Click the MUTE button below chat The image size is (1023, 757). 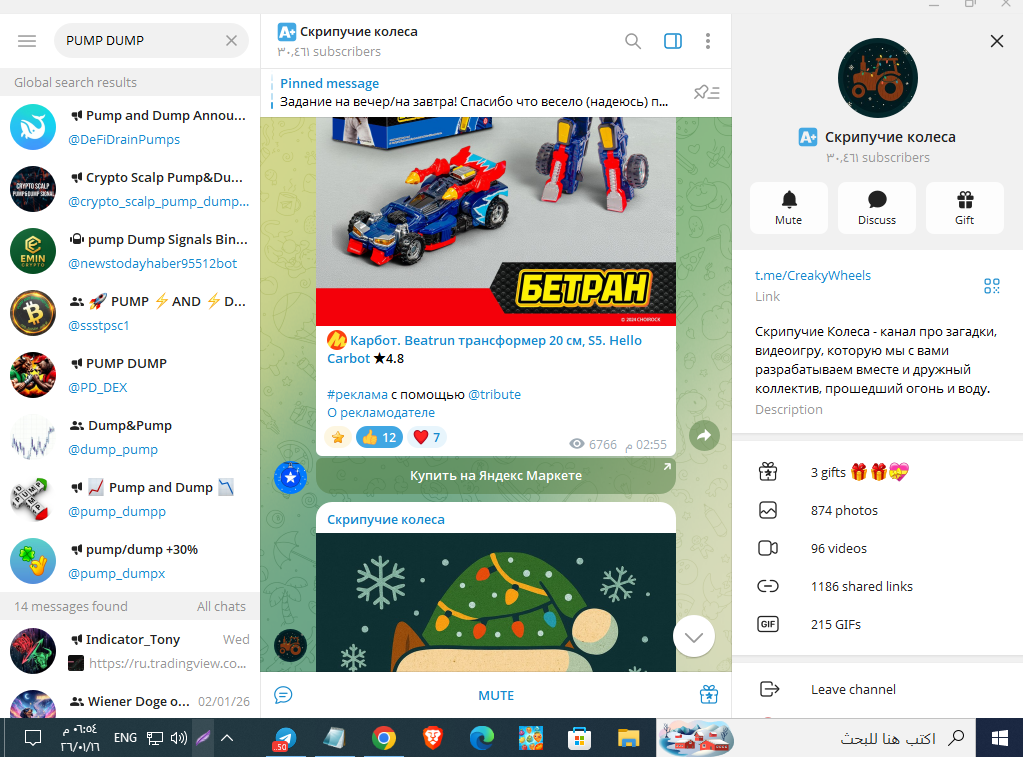(x=496, y=696)
